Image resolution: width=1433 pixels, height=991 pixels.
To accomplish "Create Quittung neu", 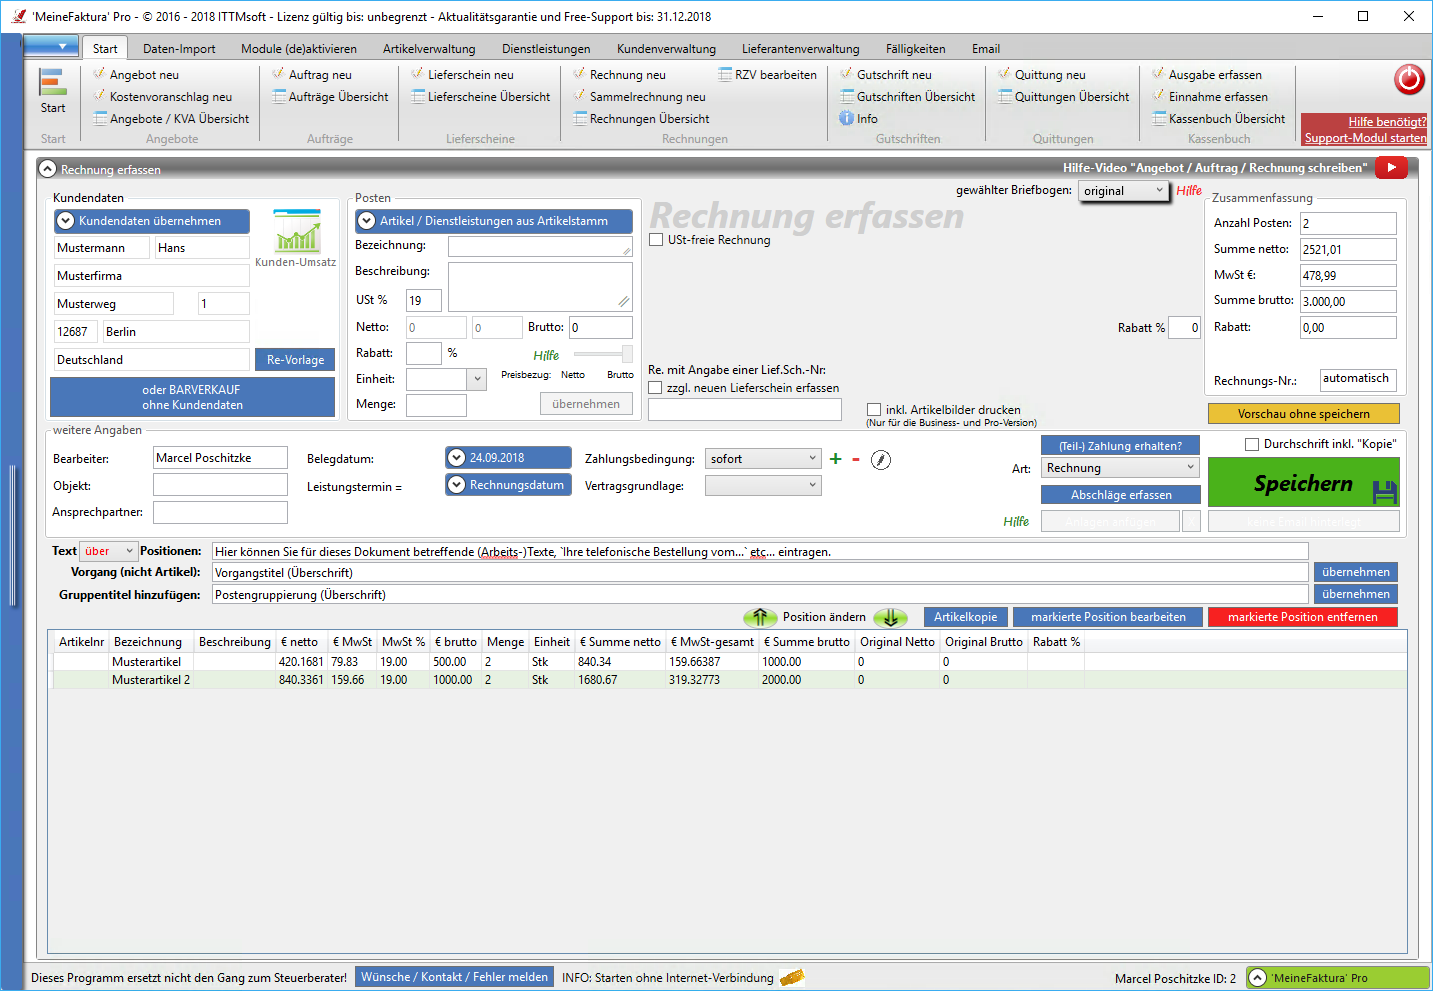I will click(x=1041, y=74).
